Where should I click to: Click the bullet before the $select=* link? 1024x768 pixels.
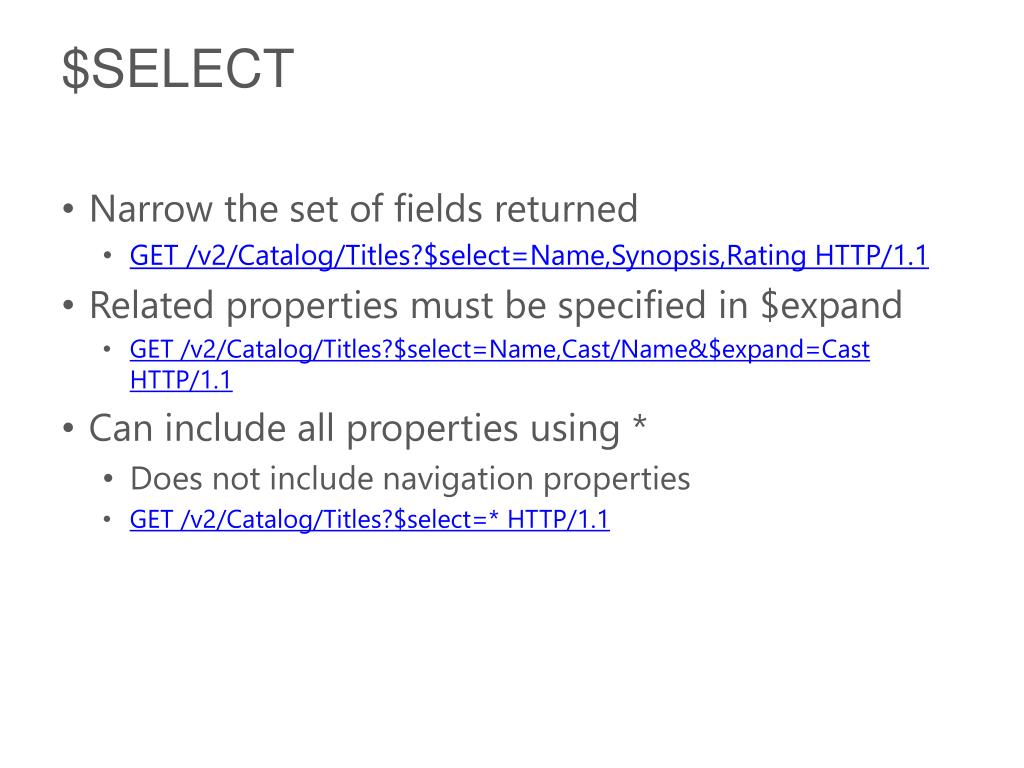click(x=108, y=520)
